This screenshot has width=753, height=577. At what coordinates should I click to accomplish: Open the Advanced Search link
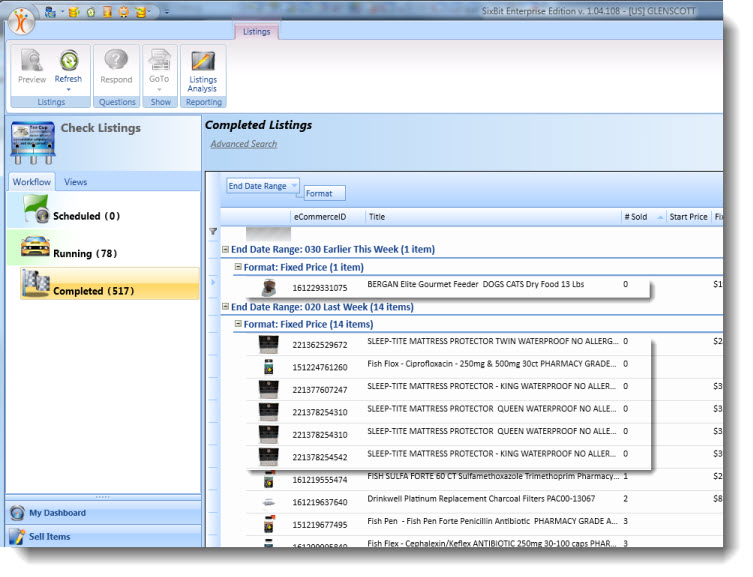(243, 144)
